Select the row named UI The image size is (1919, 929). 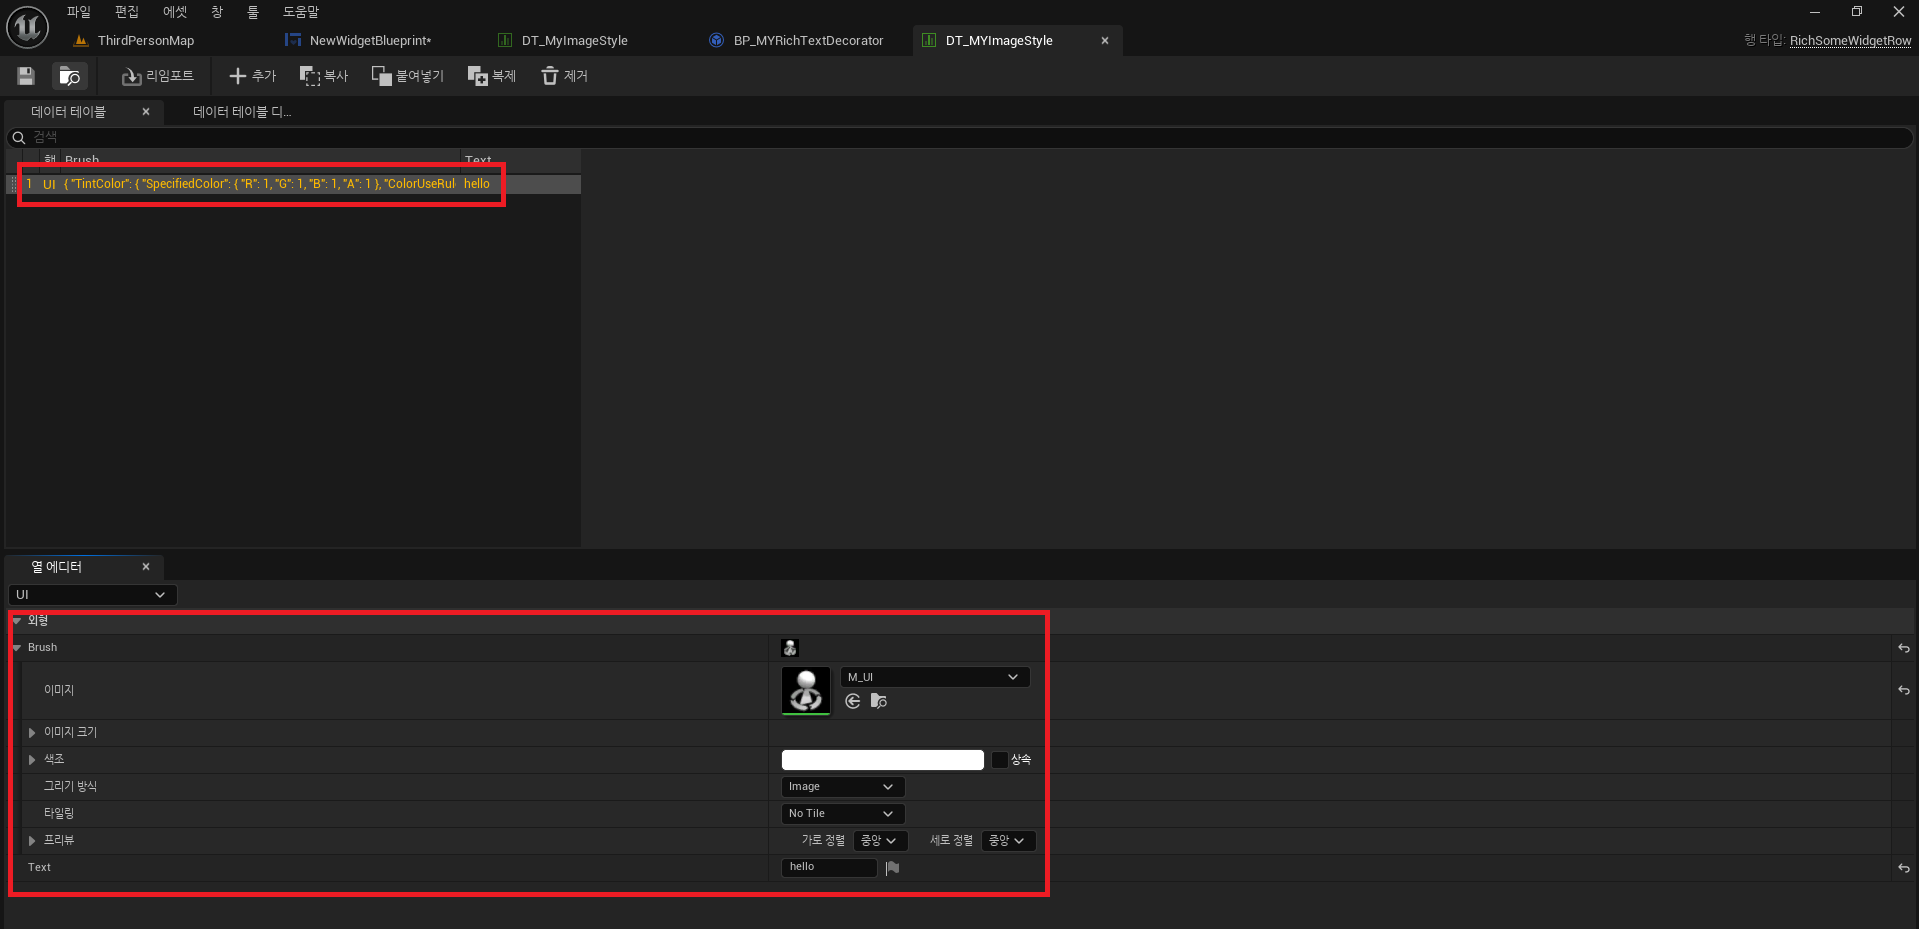coord(49,184)
